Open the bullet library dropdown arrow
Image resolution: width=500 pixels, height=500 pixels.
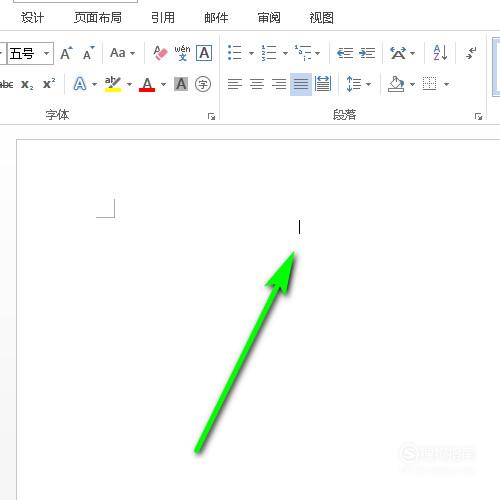pyautogui.click(x=251, y=53)
